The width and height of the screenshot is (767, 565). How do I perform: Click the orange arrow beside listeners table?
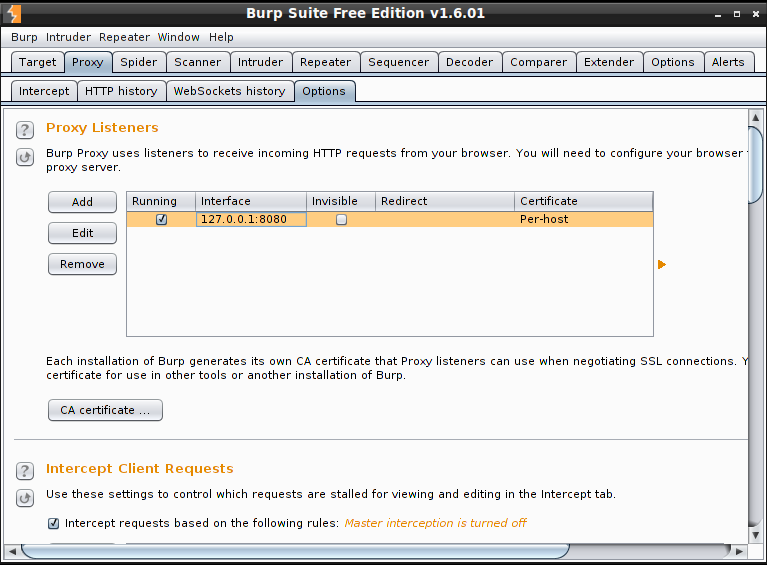662,265
